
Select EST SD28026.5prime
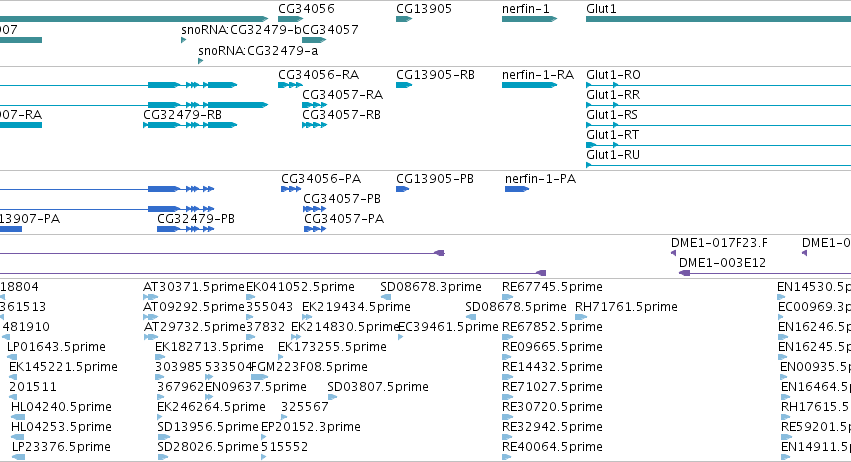(x=208, y=448)
